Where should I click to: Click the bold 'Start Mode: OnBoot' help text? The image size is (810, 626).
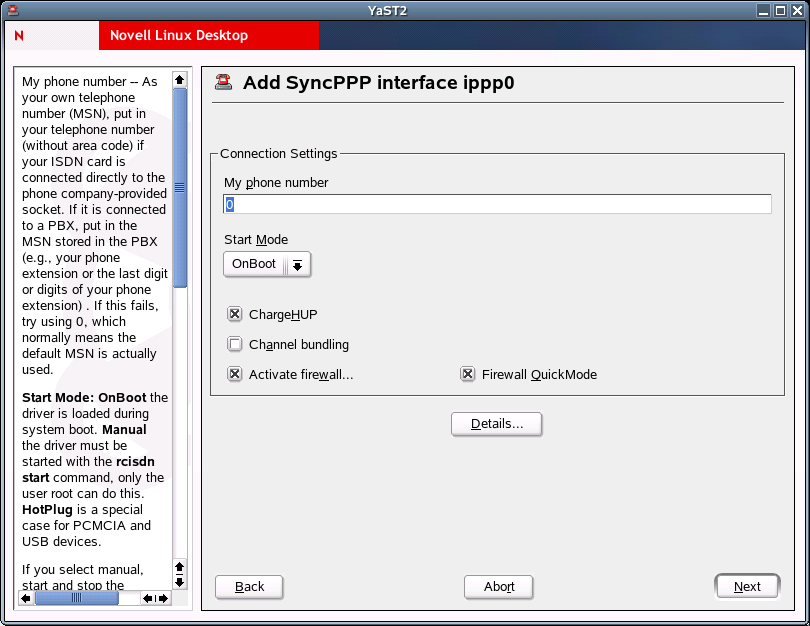coord(84,398)
